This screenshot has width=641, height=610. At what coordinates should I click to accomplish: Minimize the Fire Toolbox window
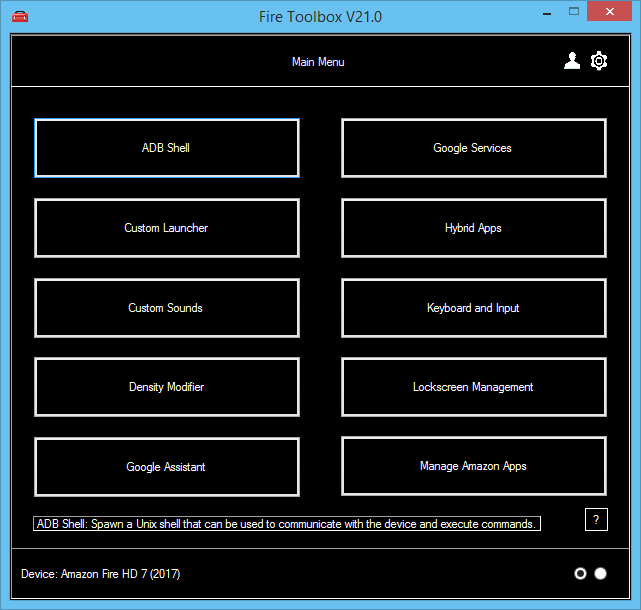tap(547, 13)
